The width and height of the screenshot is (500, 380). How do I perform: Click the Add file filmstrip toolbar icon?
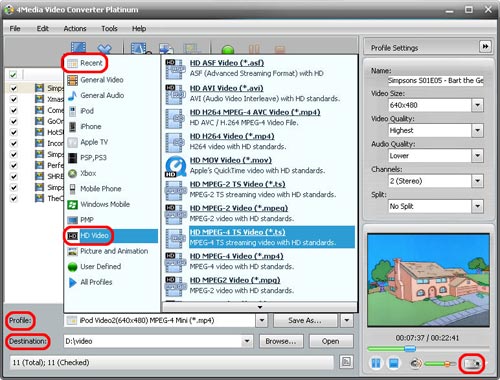[79, 48]
